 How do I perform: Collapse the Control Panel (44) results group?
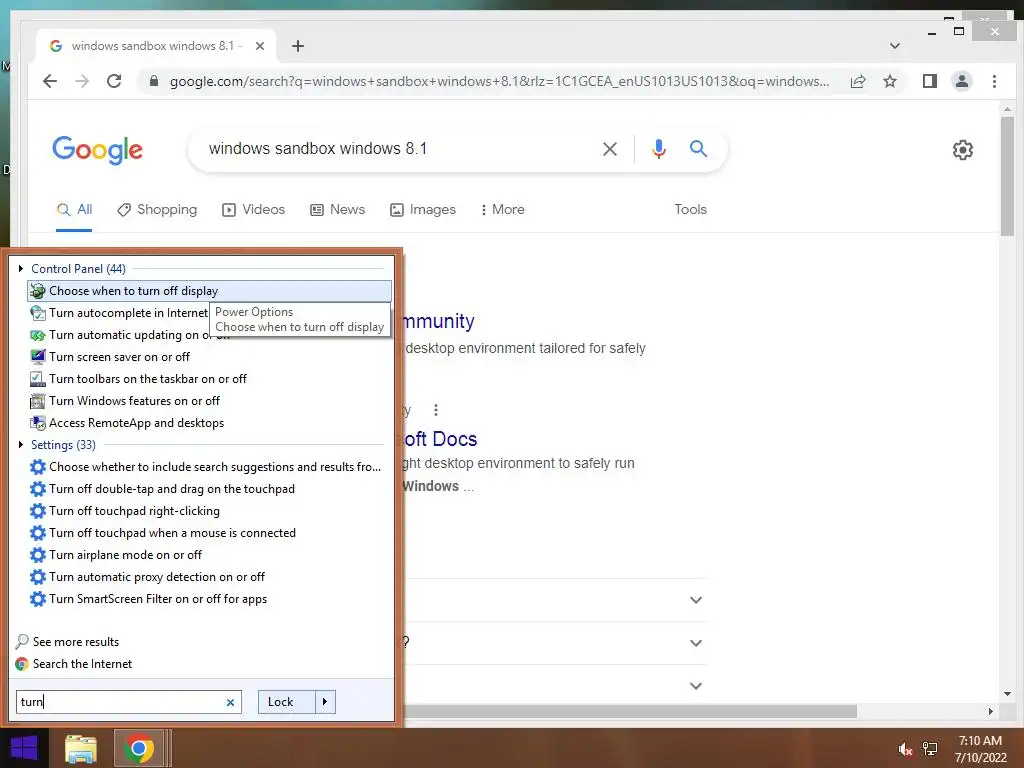[21, 268]
